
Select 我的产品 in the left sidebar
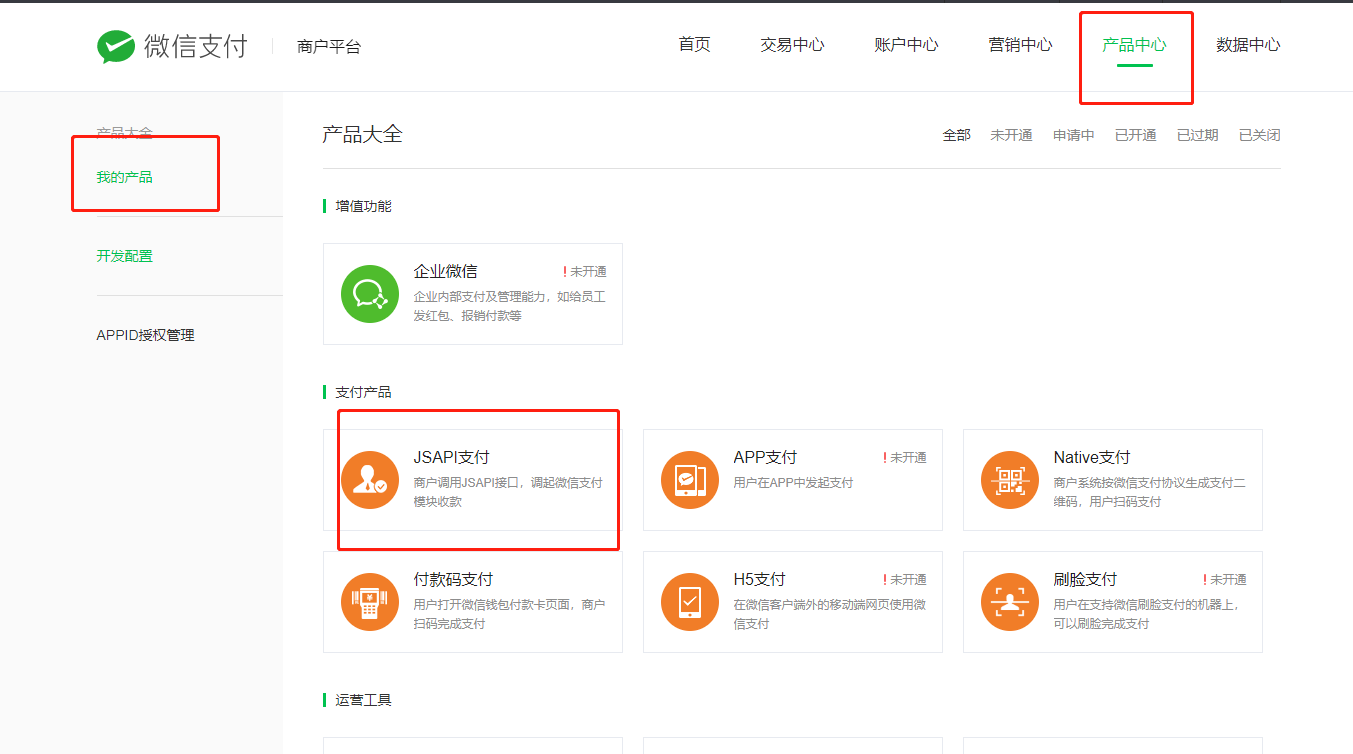click(124, 177)
